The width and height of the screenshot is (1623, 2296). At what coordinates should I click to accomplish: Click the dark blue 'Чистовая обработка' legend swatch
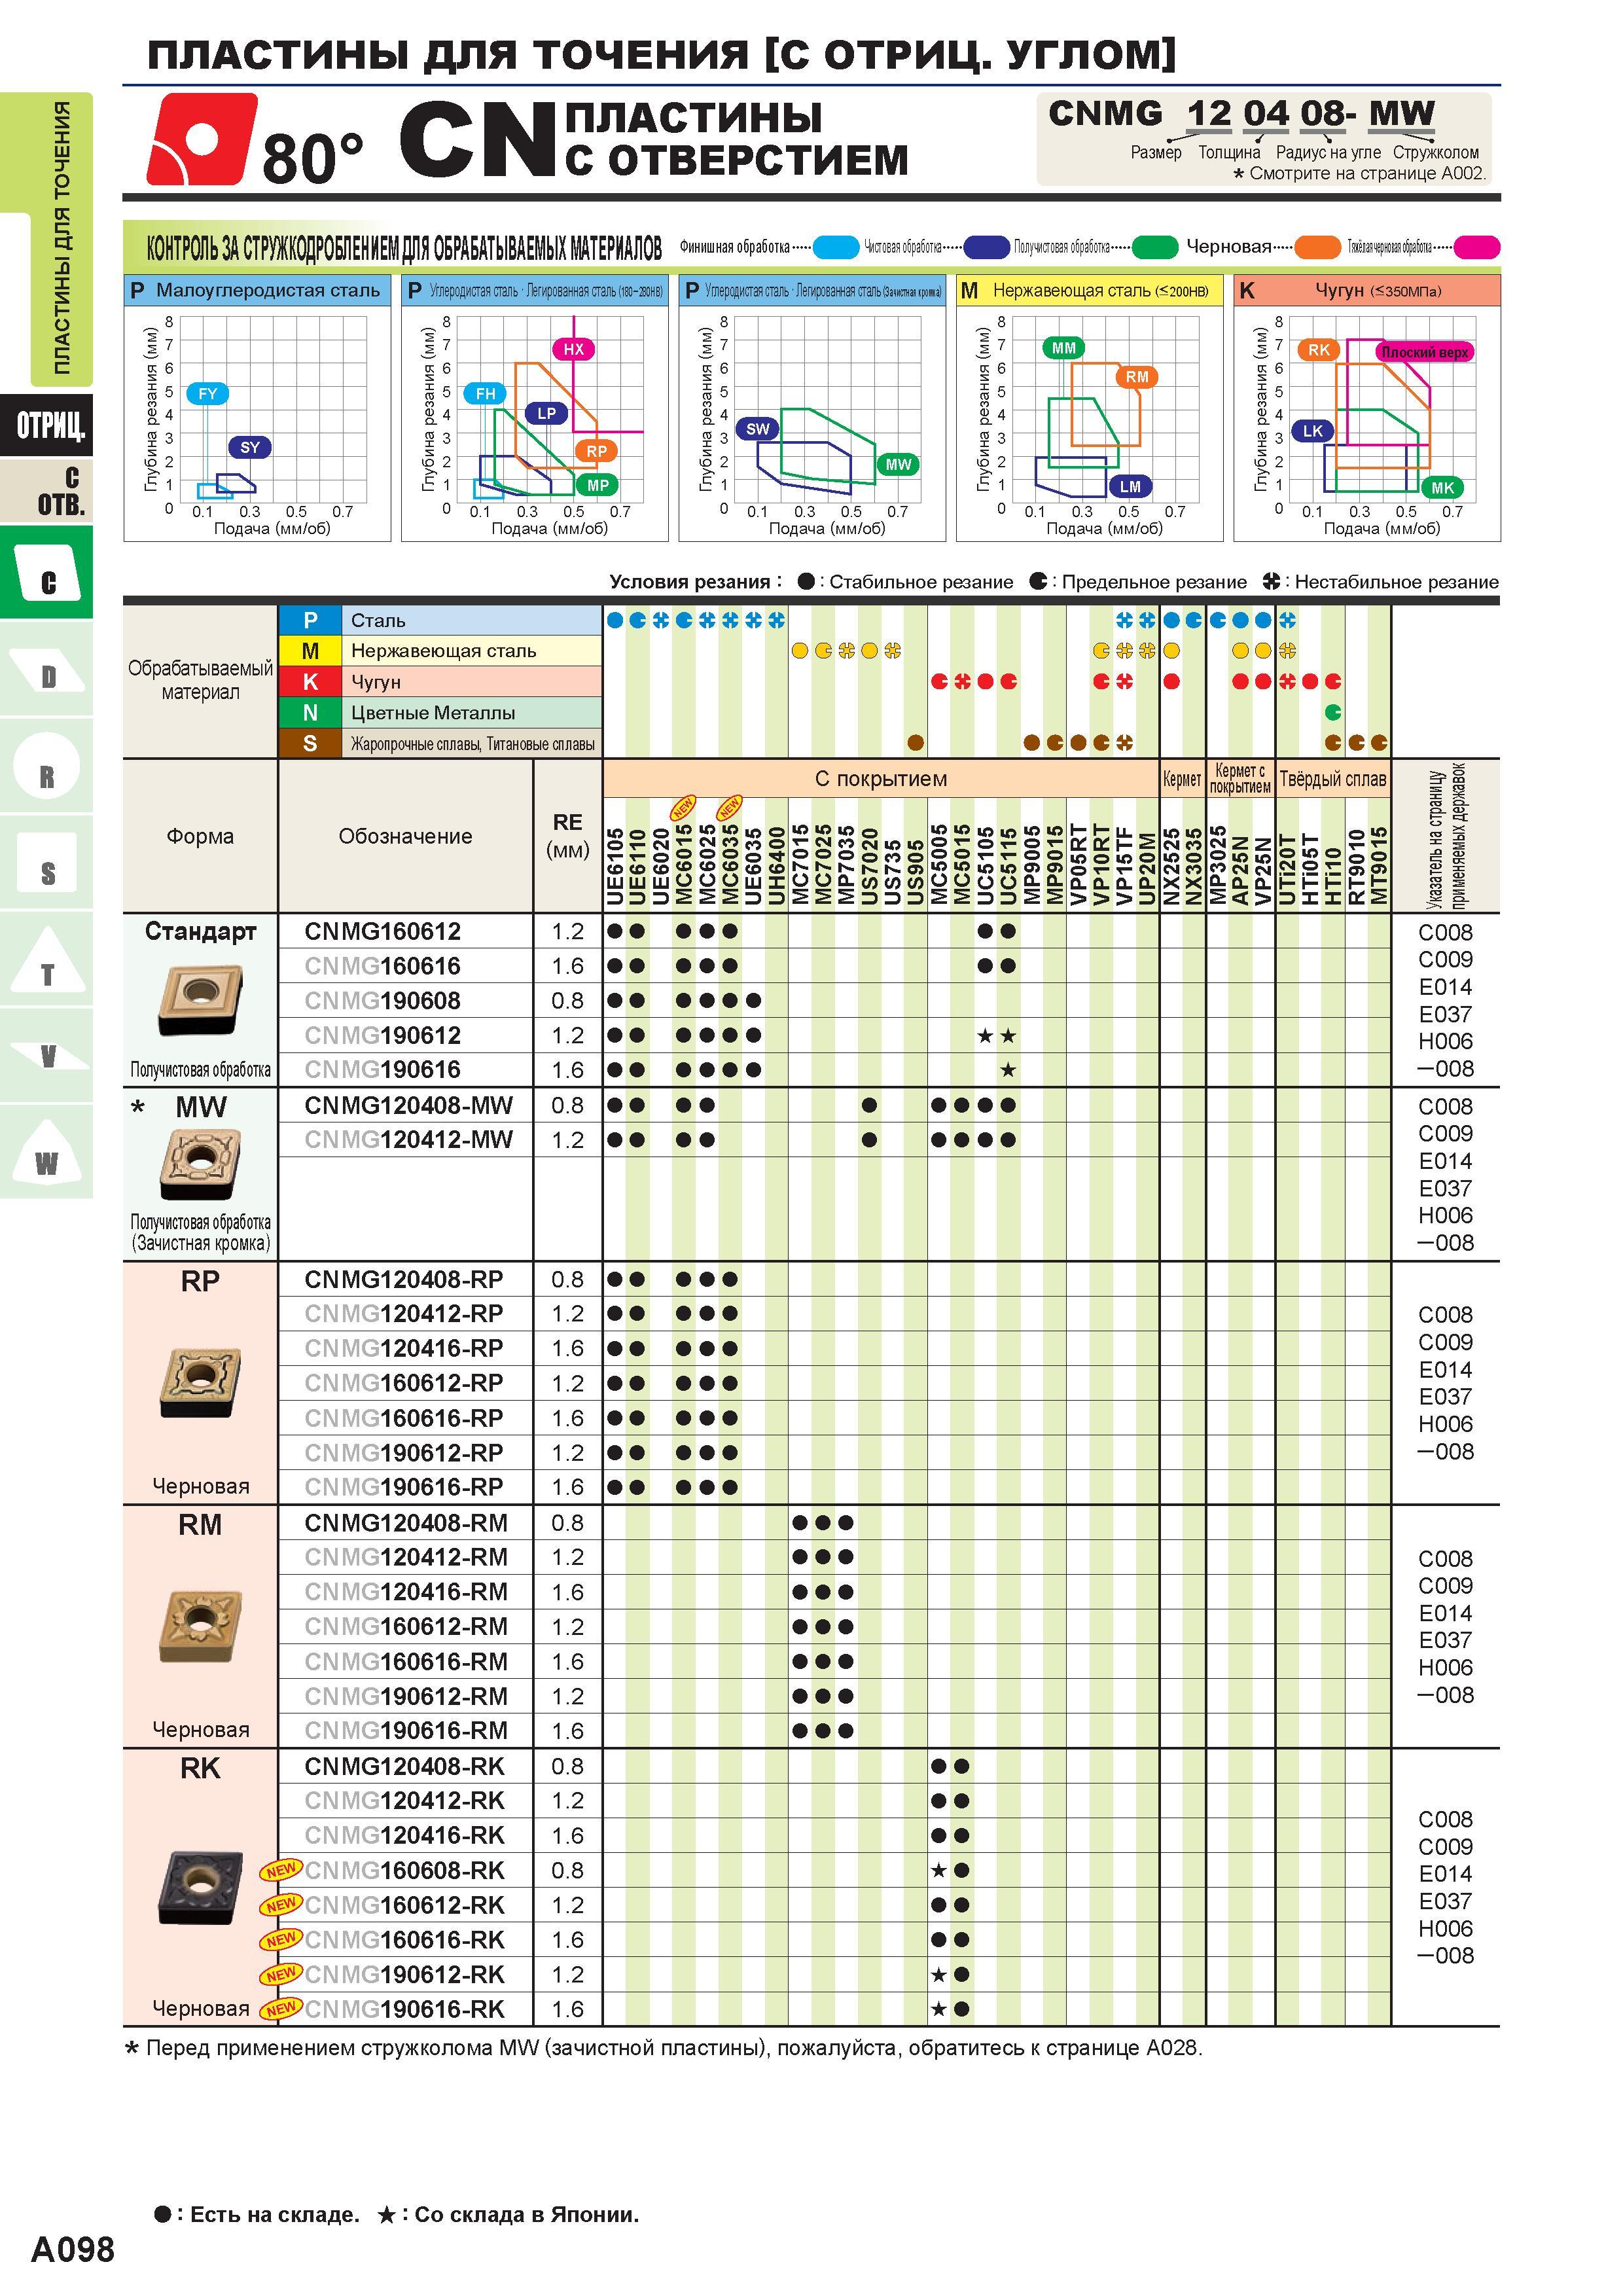pos(986,246)
